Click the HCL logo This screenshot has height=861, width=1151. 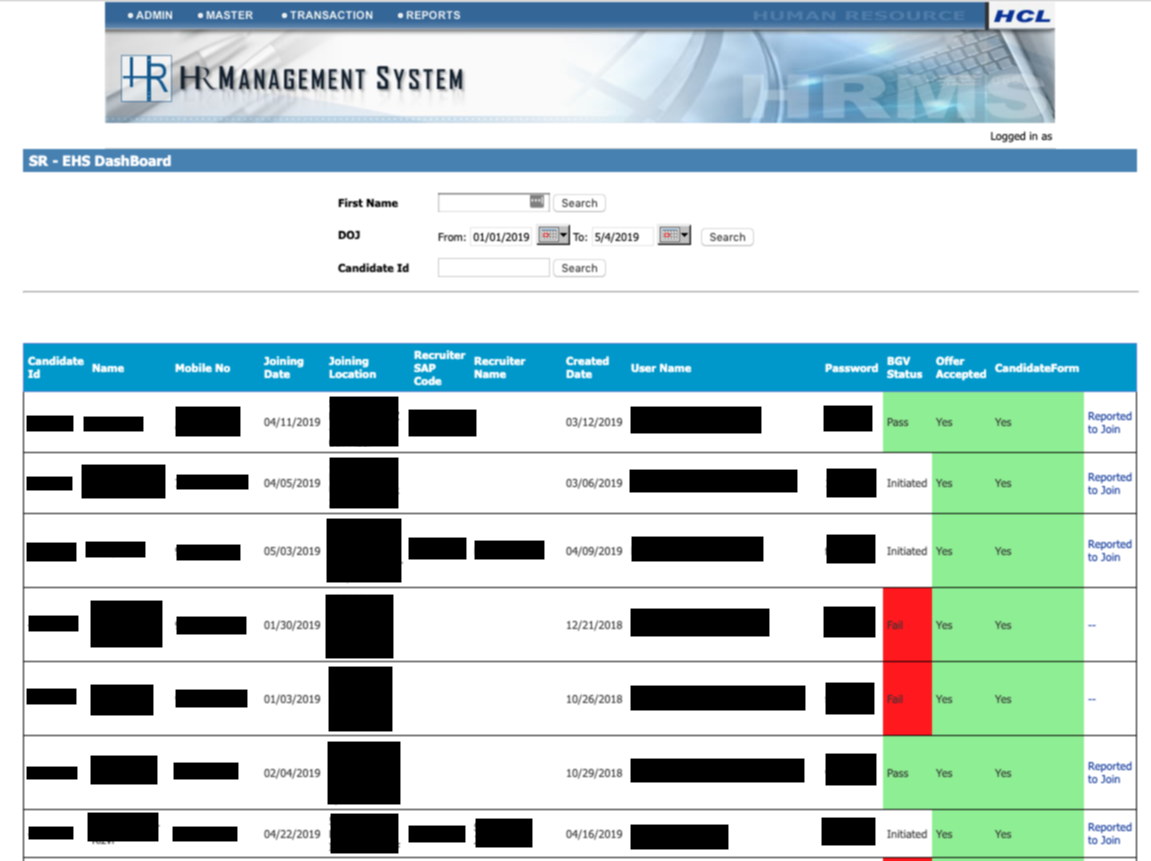coord(1022,15)
